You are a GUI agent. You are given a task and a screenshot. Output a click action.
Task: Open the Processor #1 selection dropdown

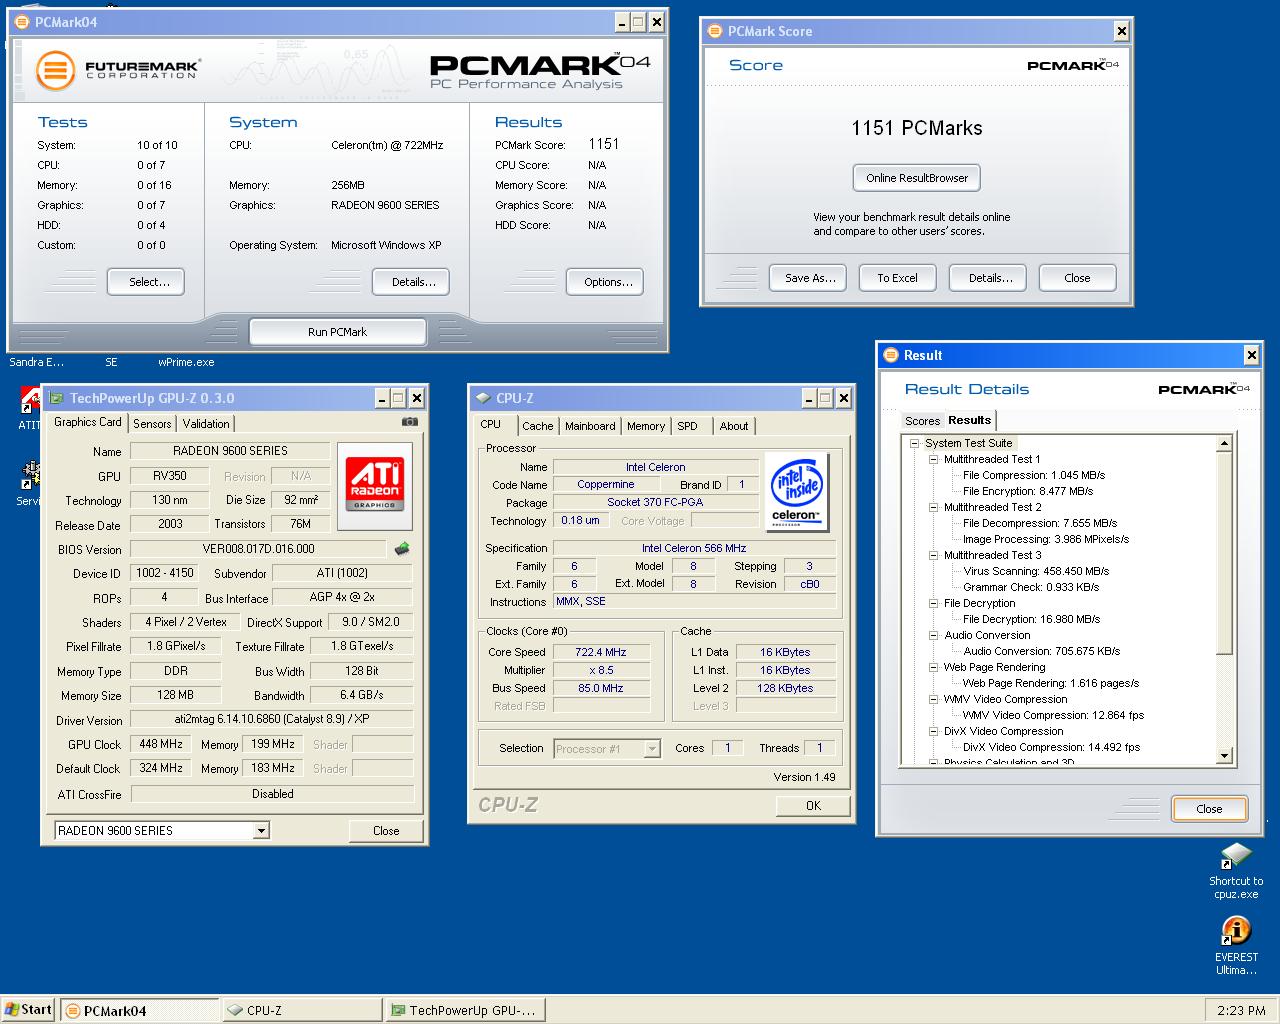652,748
